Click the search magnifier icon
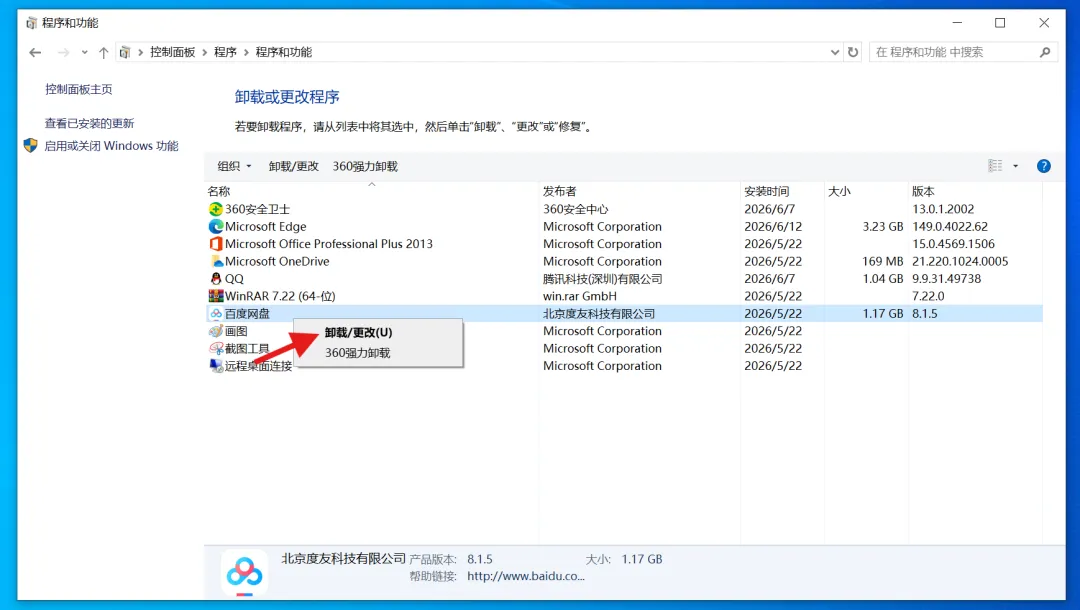The image size is (1080, 610). click(1045, 52)
